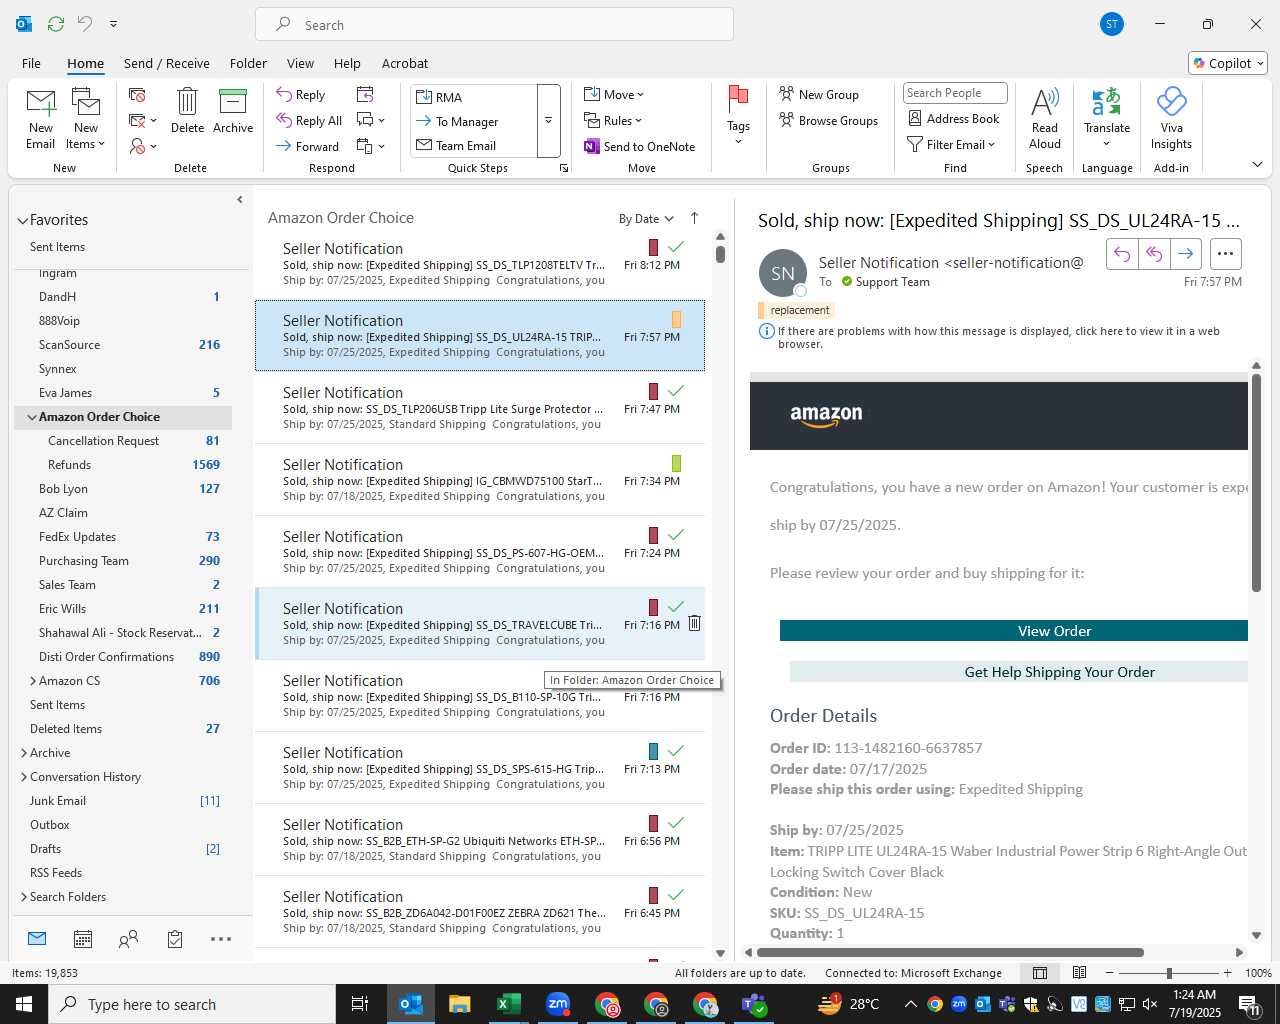Open the Move dropdown
The height and width of the screenshot is (1024, 1280).
click(x=615, y=94)
